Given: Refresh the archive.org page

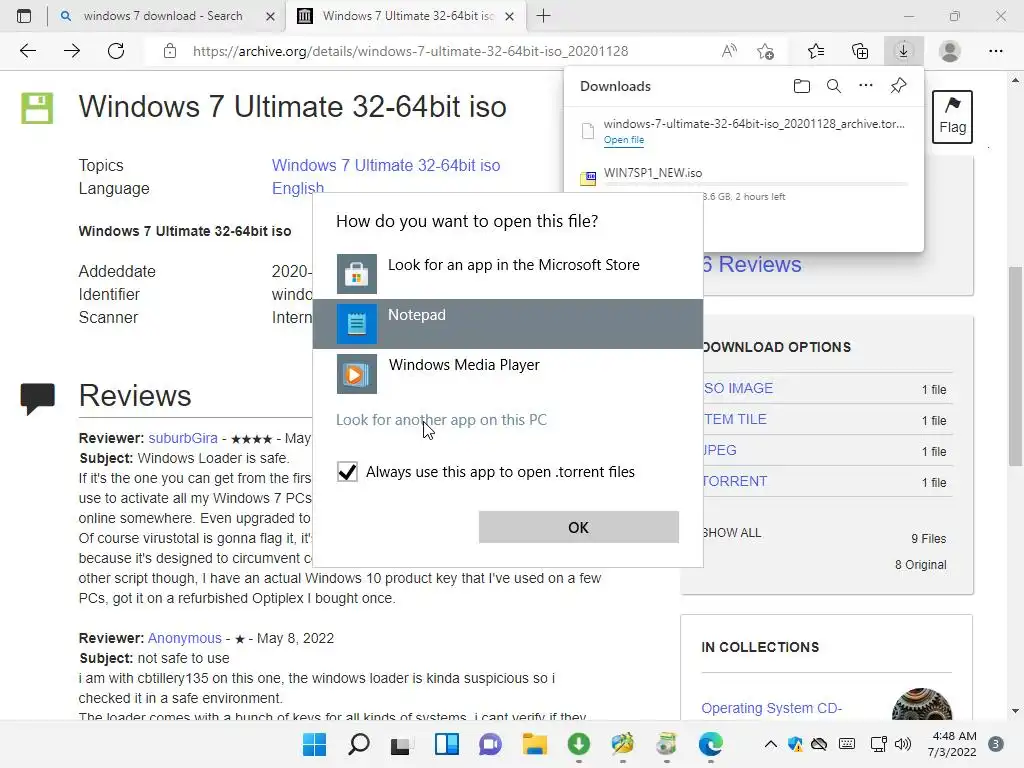Looking at the screenshot, I should pyautogui.click(x=116, y=51).
